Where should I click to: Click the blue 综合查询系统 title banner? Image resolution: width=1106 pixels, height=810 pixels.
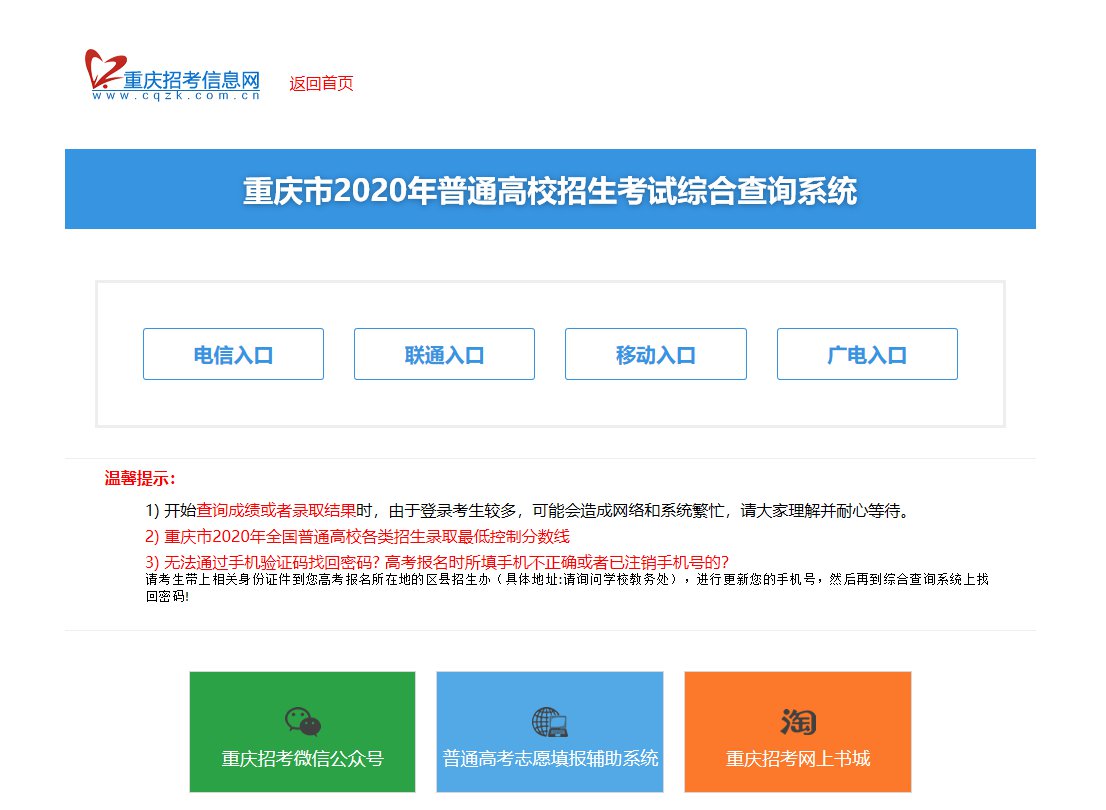(550, 189)
